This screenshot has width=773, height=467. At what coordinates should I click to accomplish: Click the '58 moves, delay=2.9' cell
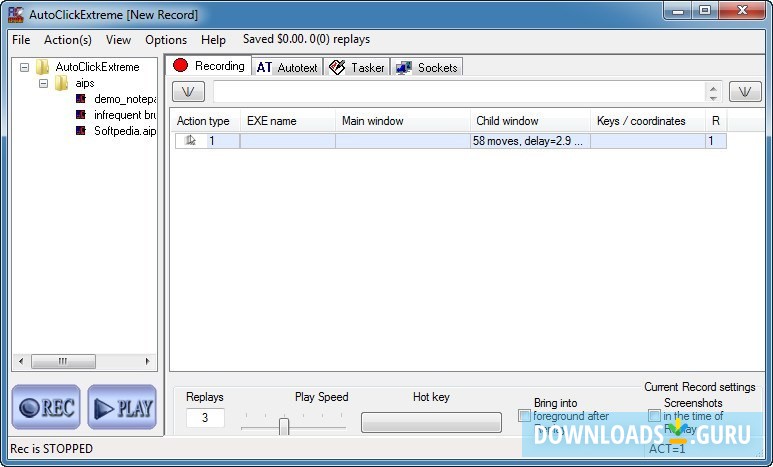530,141
